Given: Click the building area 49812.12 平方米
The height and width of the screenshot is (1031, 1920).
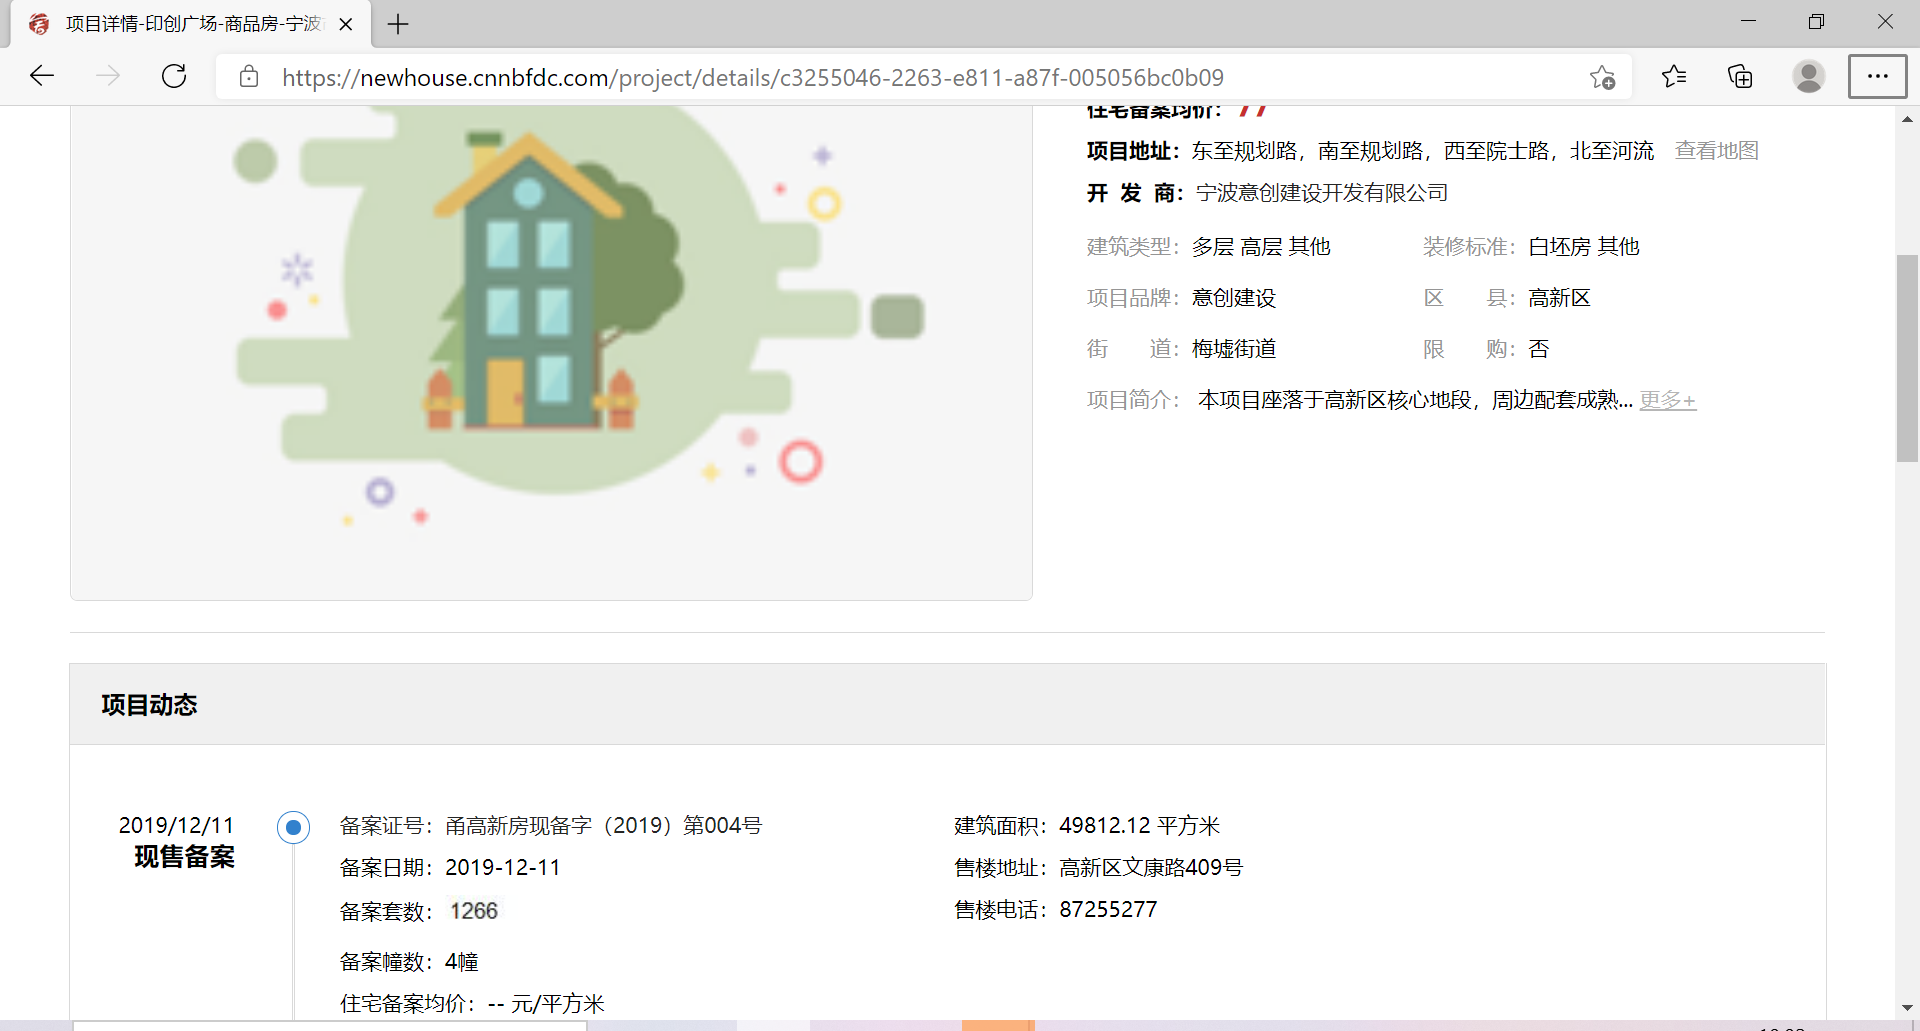Looking at the screenshot, I should tap(1139, 826).
